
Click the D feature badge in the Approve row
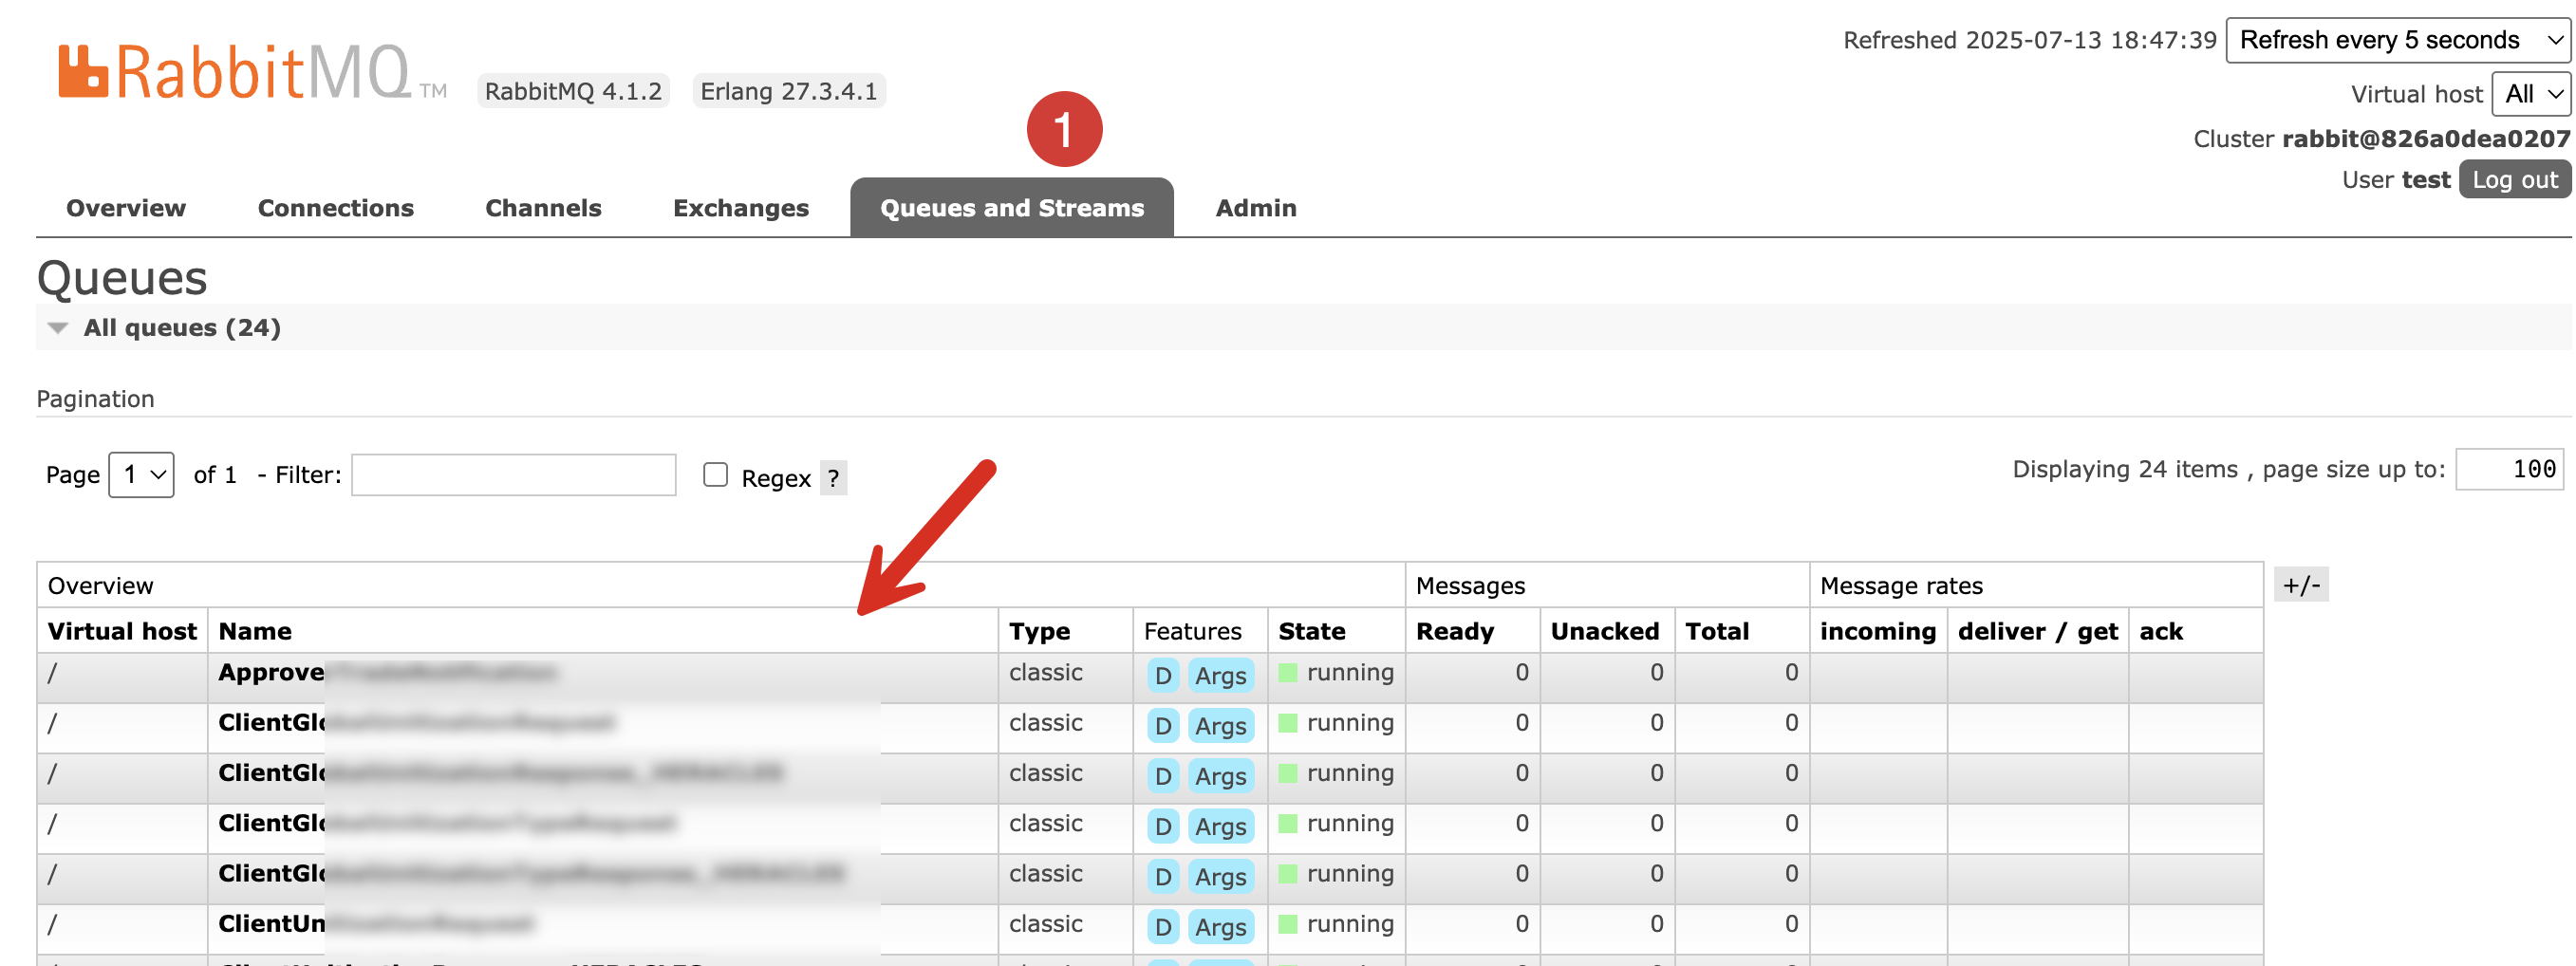[x=1162, y=676]
